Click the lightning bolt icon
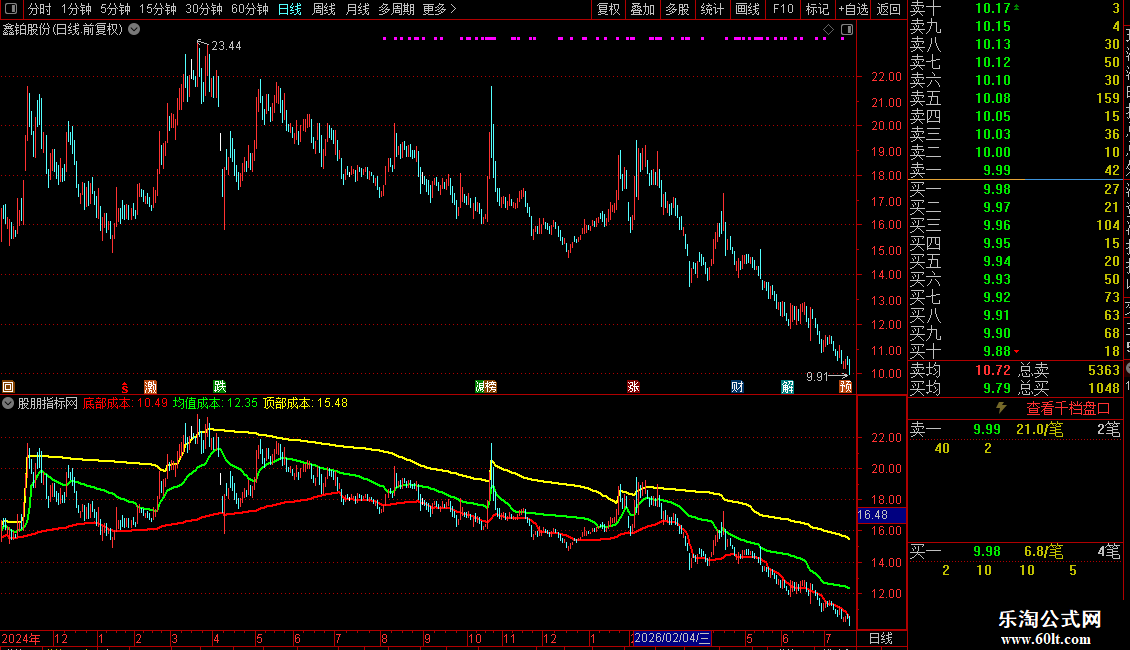The height and width of the screenshot is (650, 1130). (1001, 408)
